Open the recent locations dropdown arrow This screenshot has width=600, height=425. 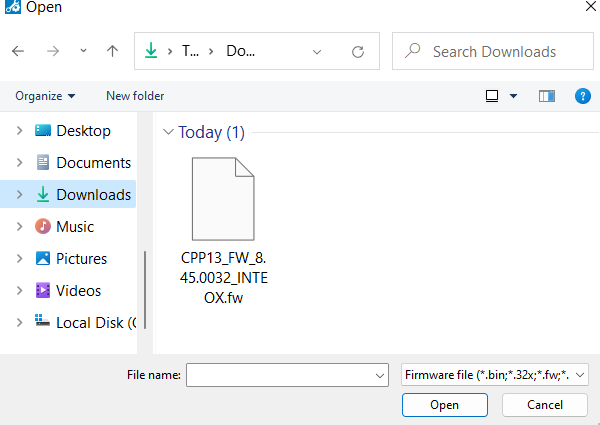(82, 51)
